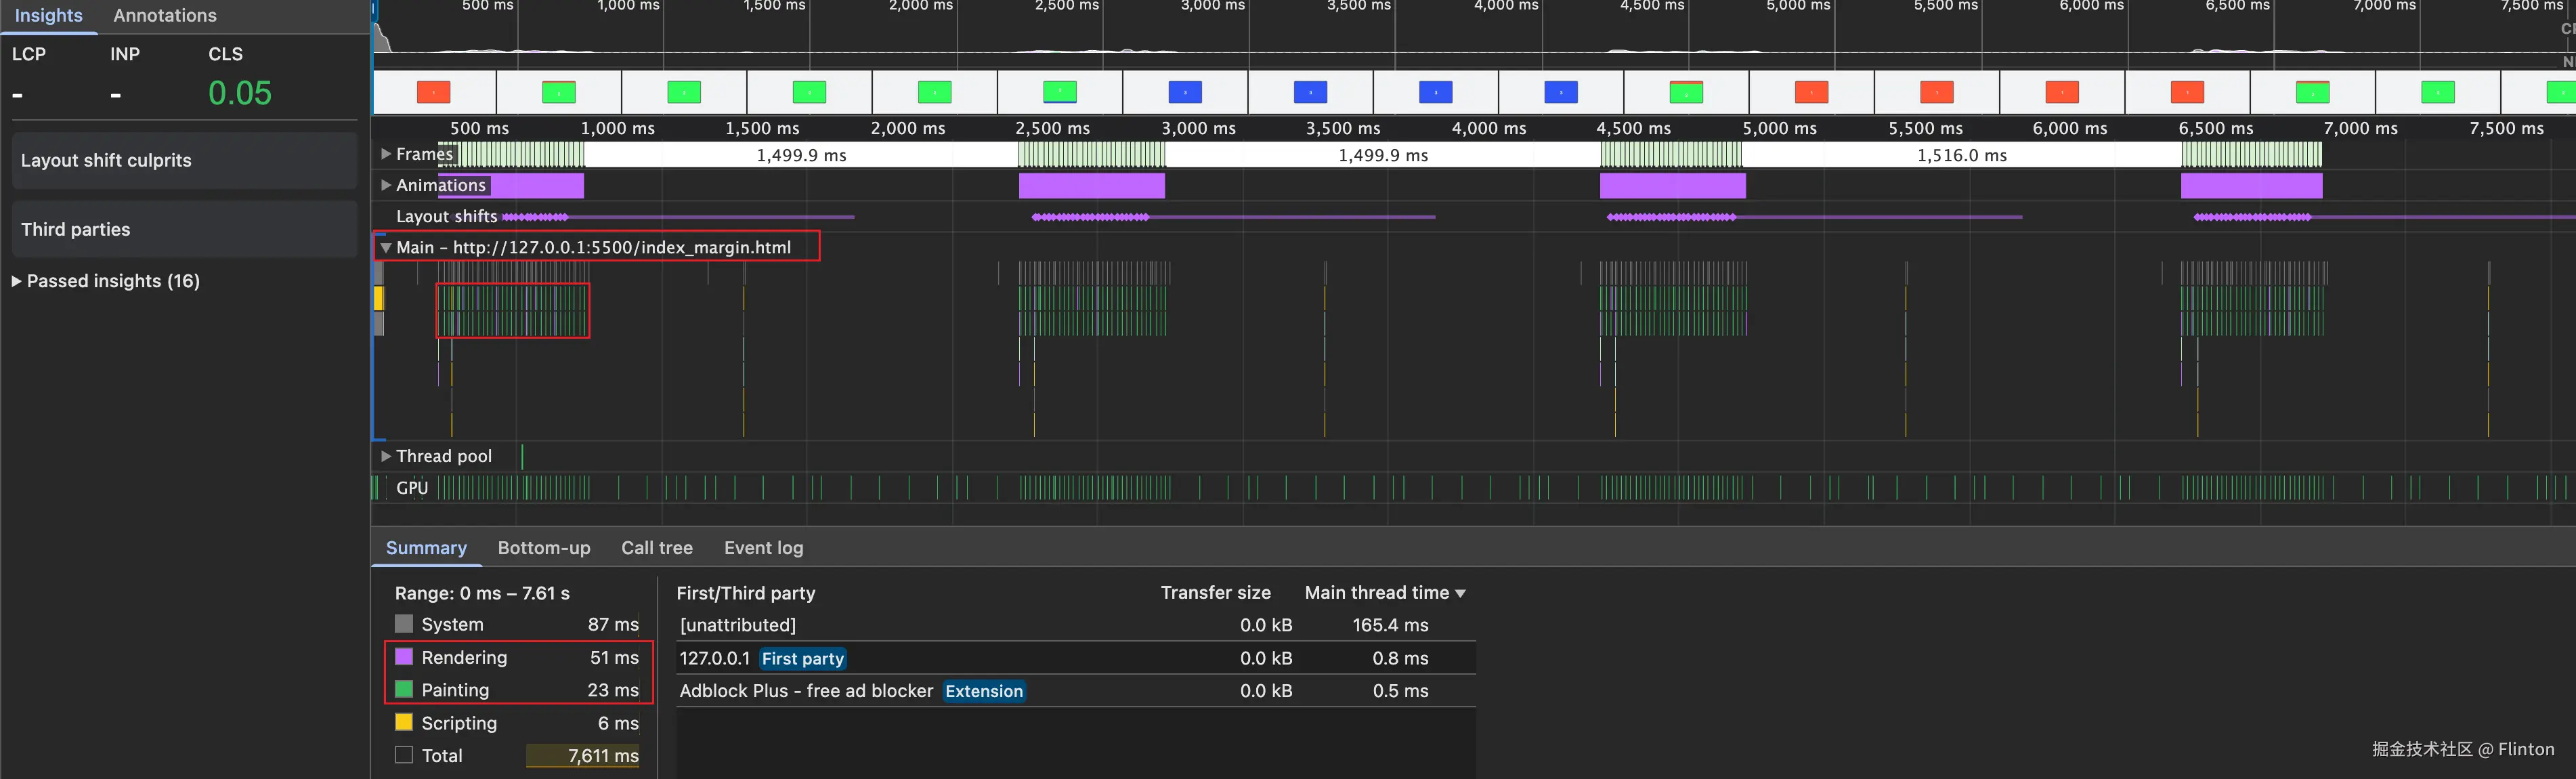Click the green Painting color swatch
Screen dimensions: 2576x779
[x=404, y=689]
